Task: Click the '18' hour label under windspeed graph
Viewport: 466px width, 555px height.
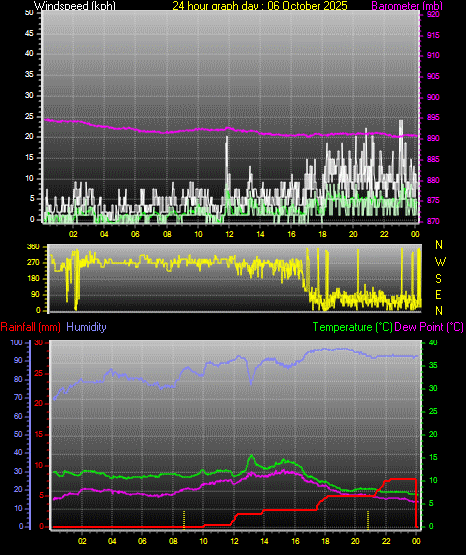Action: (x=322, y=234)
